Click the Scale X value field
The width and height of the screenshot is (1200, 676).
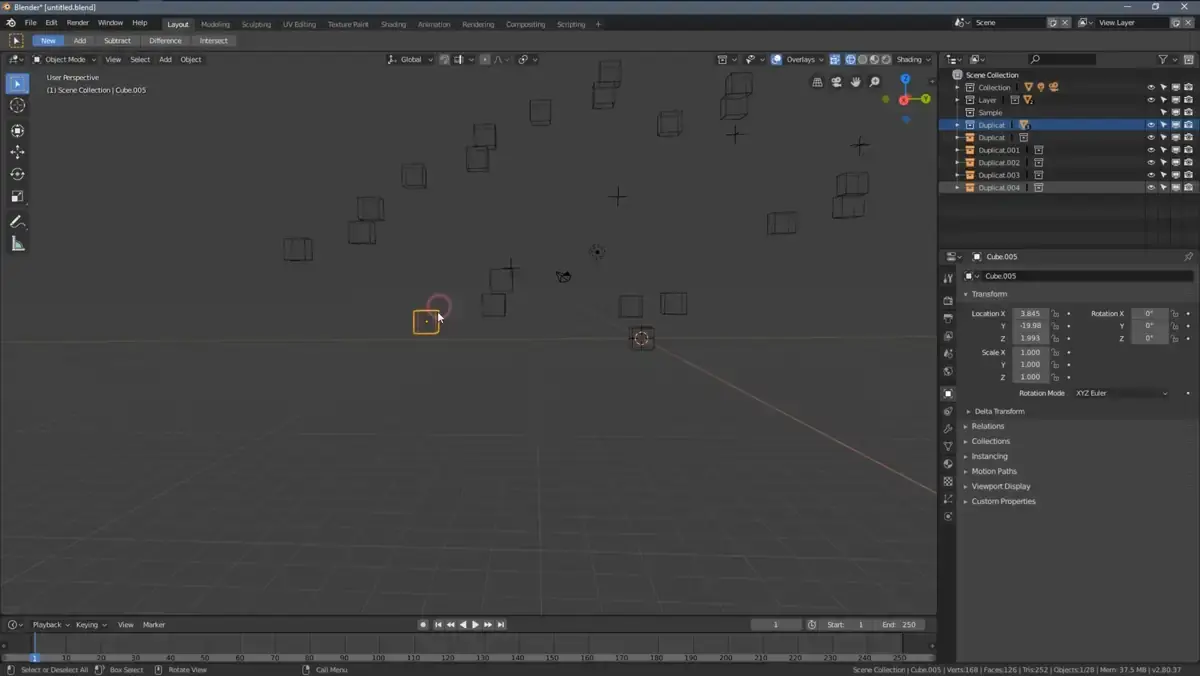point(1030,352)
